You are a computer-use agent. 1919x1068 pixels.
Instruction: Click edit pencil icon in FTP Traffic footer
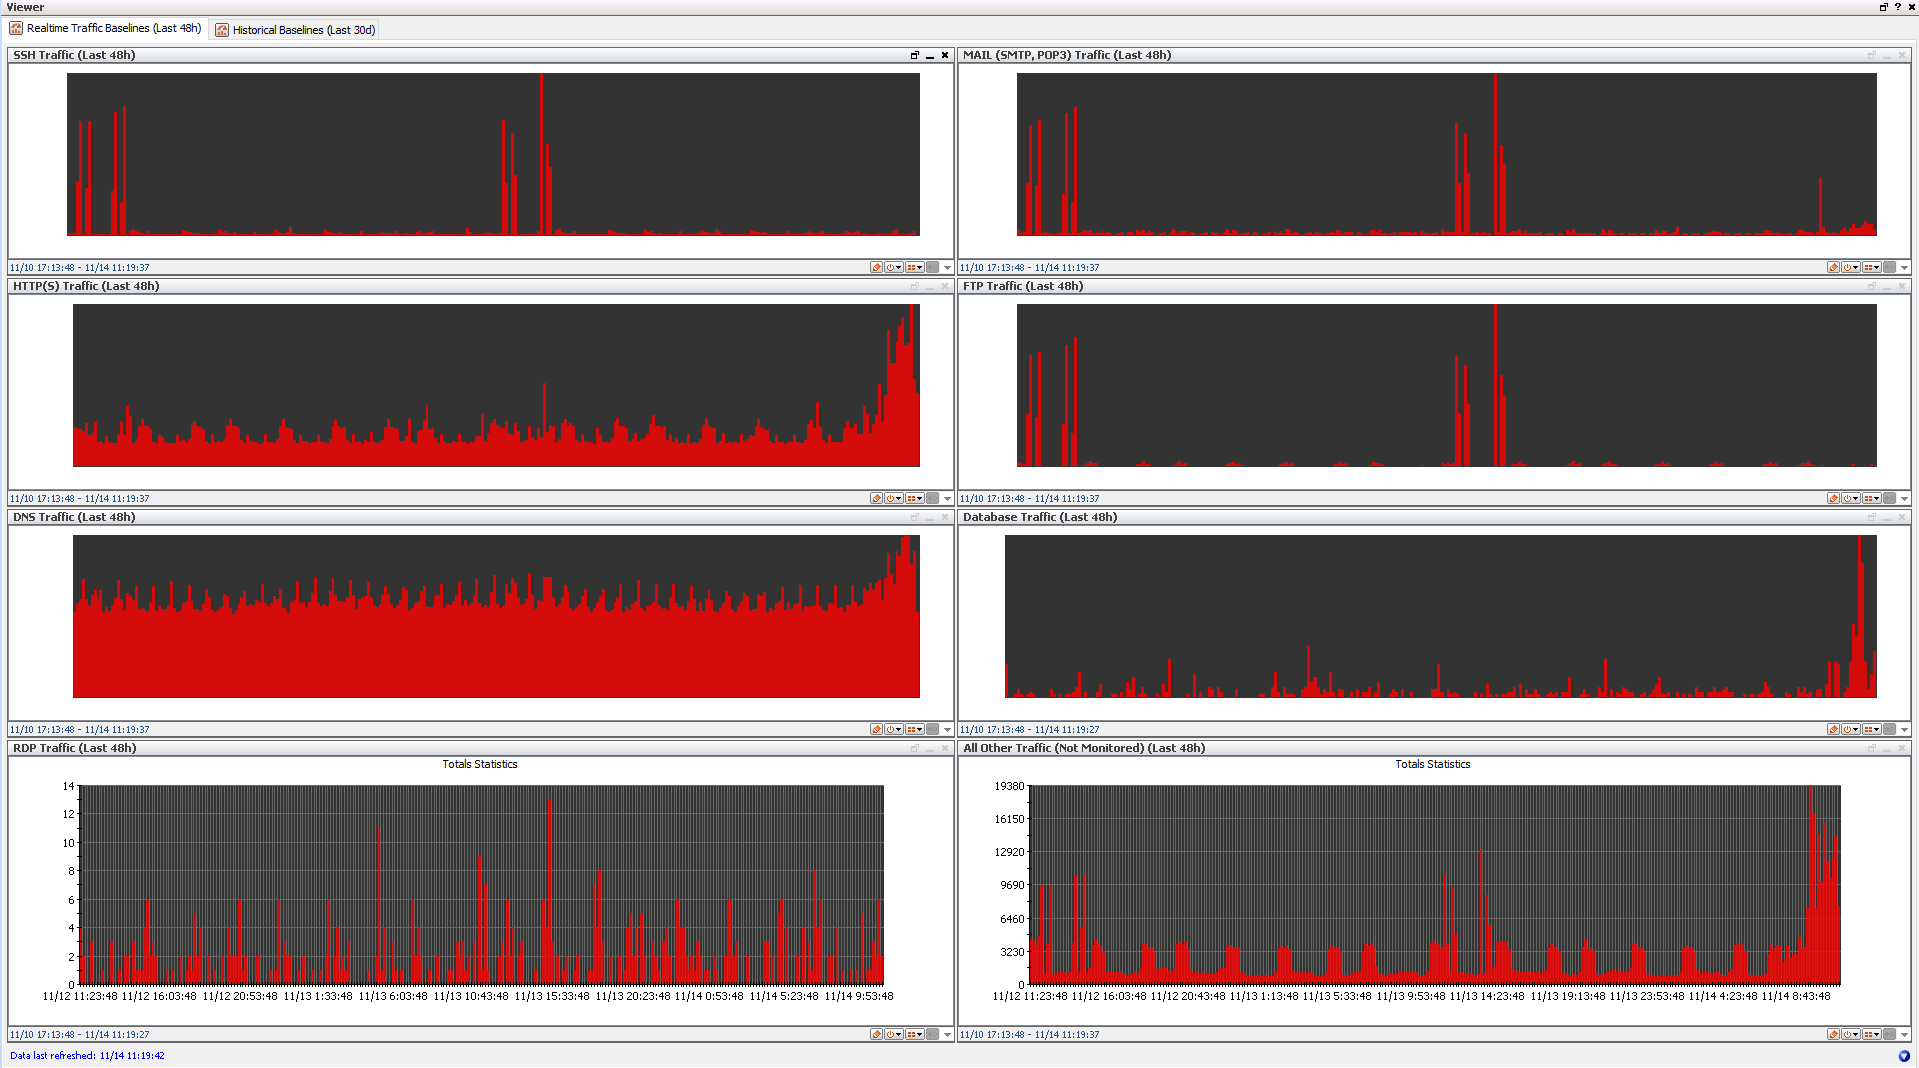[x=1833, y=499]
